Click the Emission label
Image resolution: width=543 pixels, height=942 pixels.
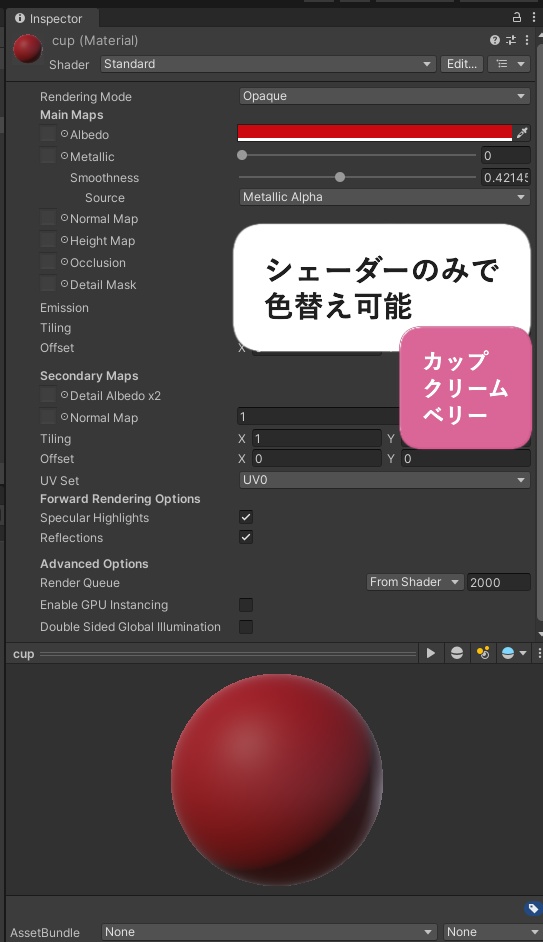click(64, 308)
